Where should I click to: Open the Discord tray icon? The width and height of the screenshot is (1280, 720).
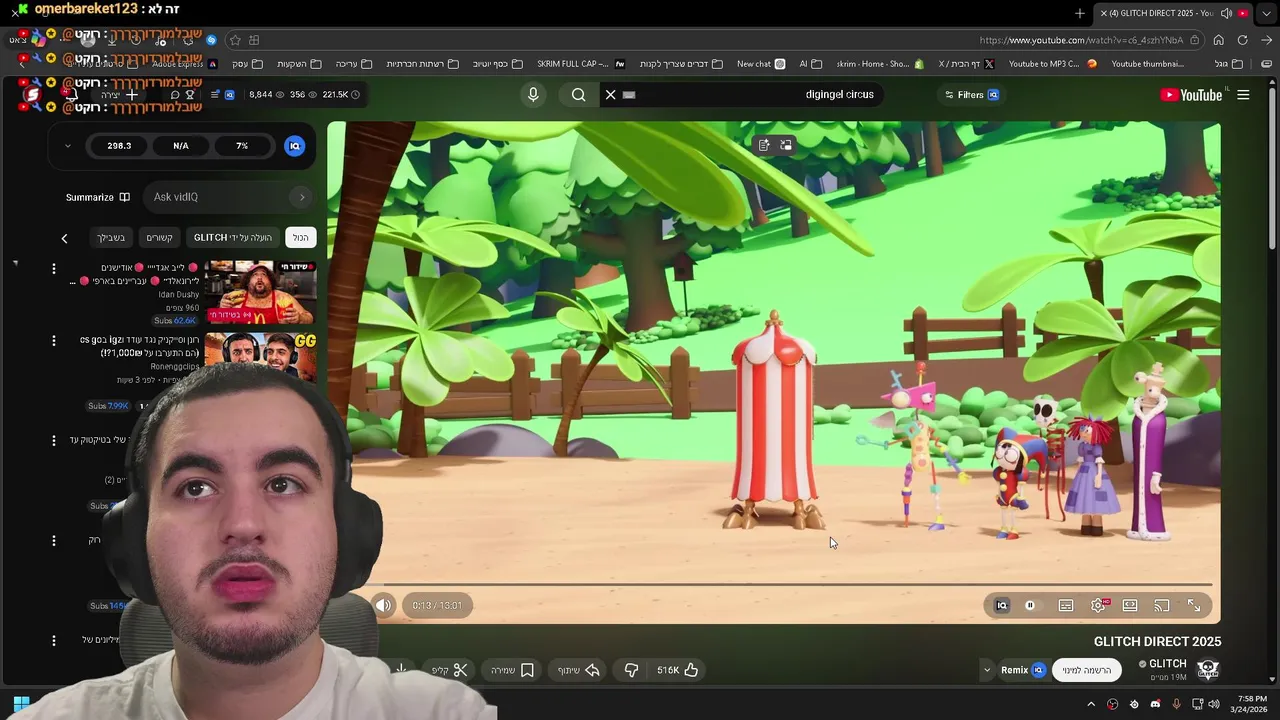tap(1155, 704)
